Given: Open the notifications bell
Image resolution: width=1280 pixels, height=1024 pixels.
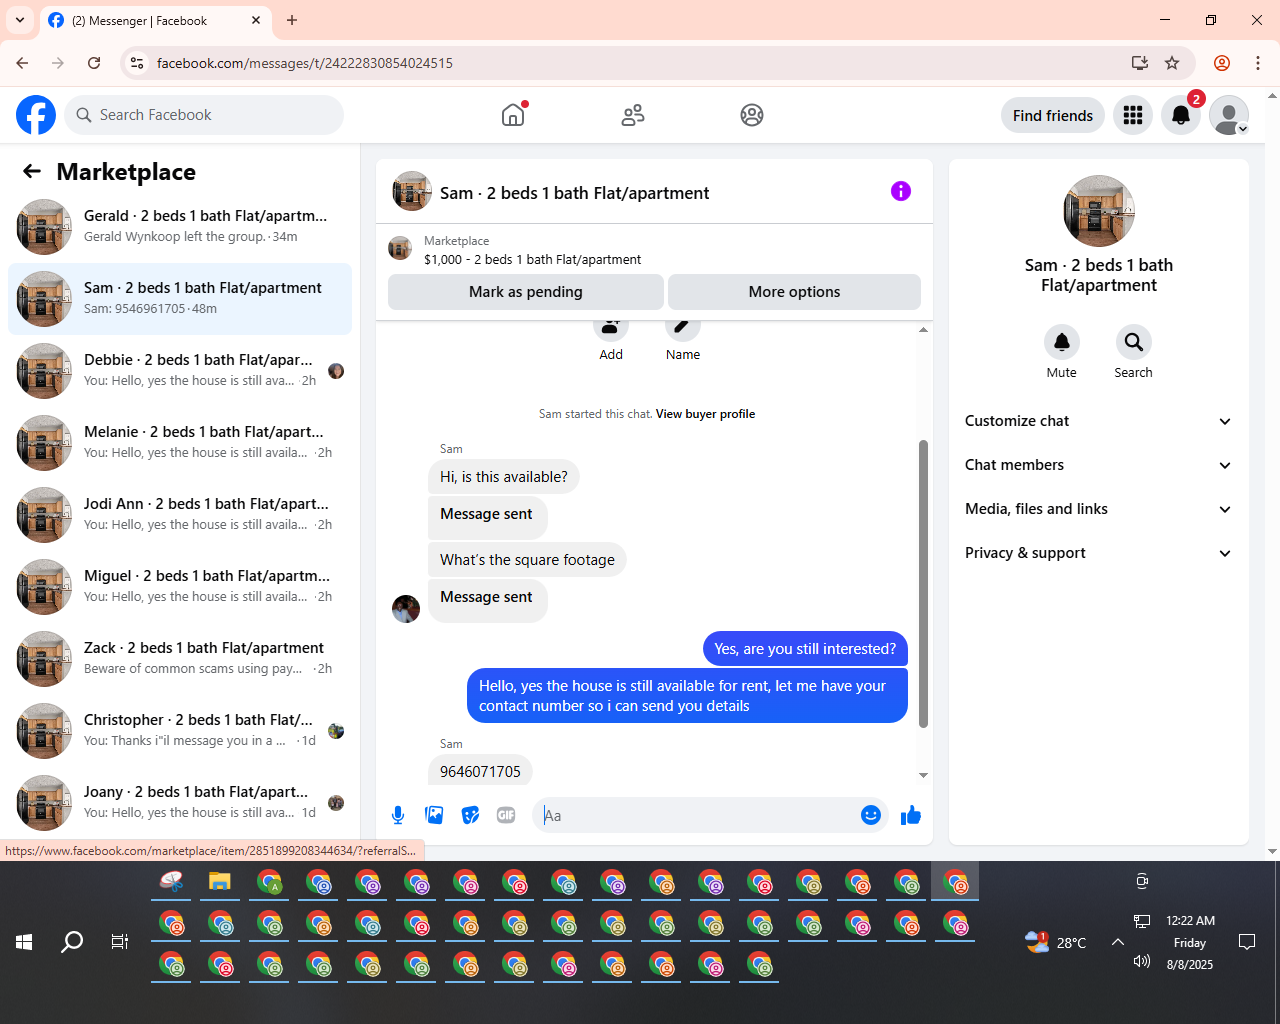Looking at the screenshot, I should click(1181, 115).
